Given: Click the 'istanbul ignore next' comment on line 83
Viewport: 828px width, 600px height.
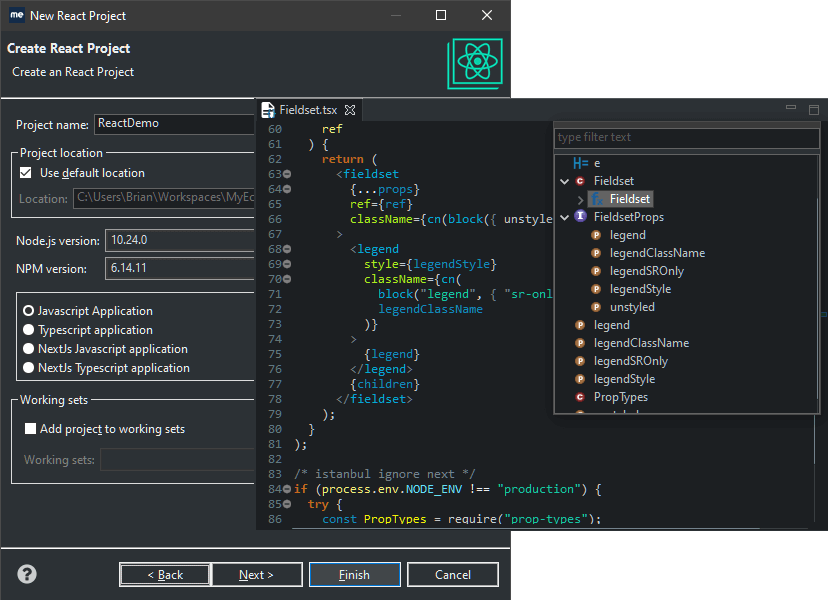Looking at the screenshot, I should [385, 474].
